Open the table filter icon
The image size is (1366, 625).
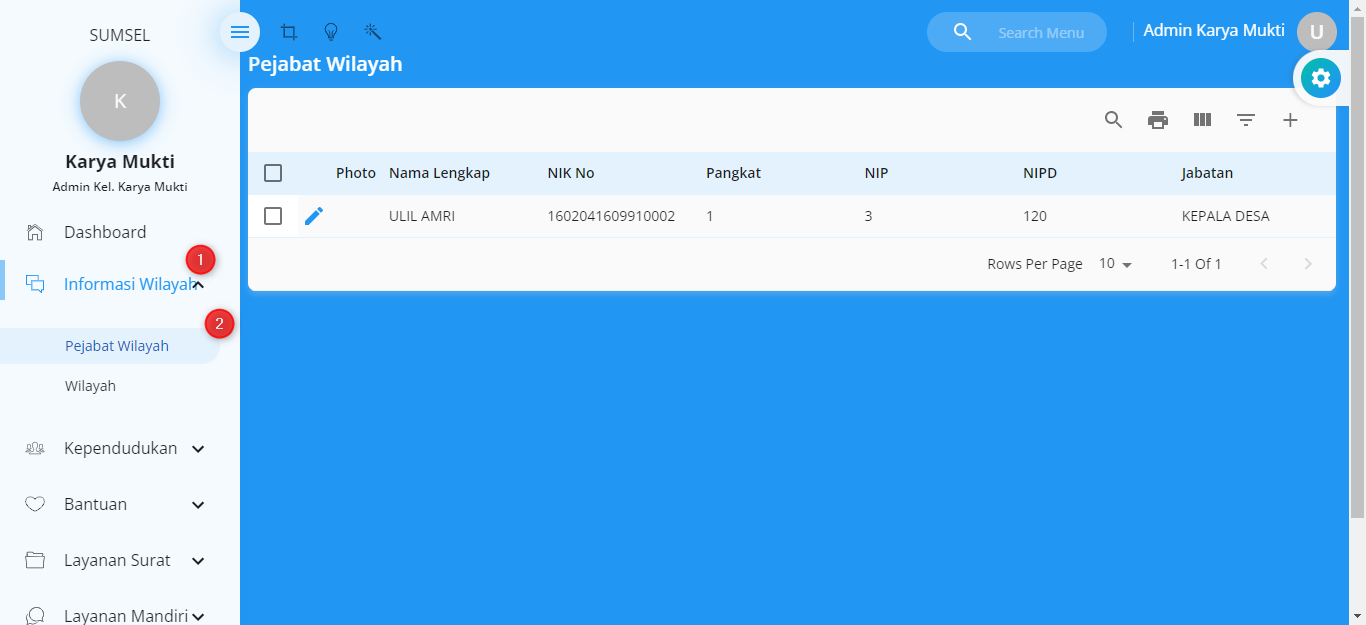coord(1246,120)
